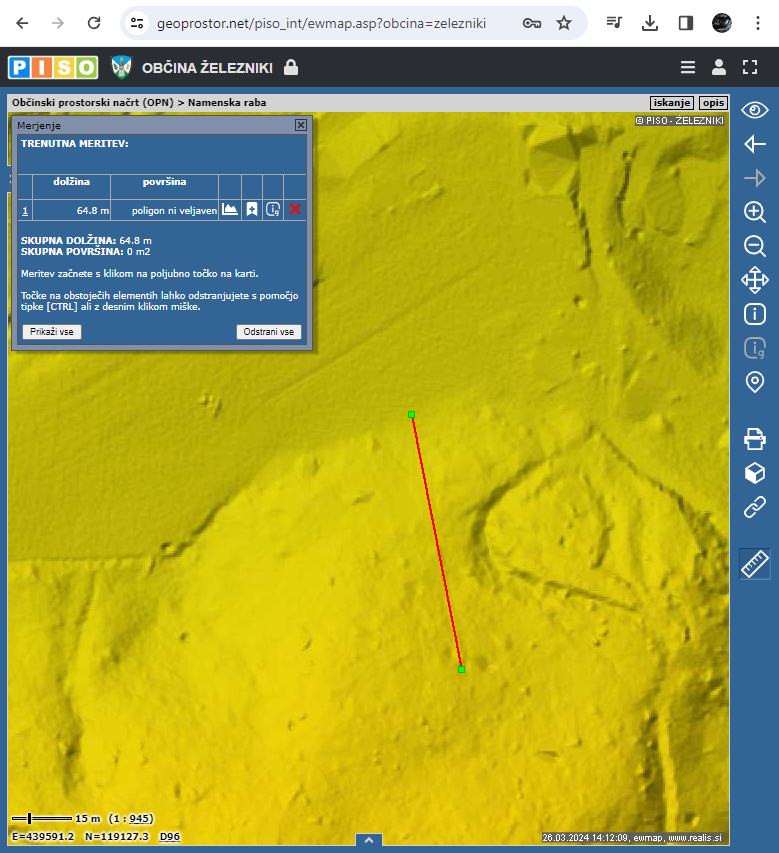
Task: Open the opis description tab
Action: [x=712, y=103]
